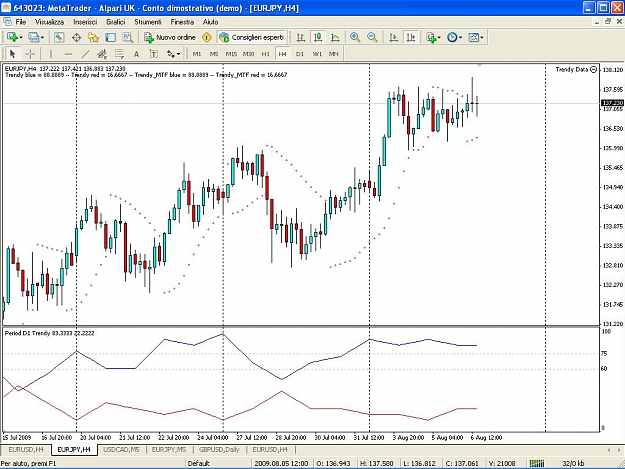The width and height of the screenshot is (625, 469).
Task: Switch to the EURJPY,M5 chart tab
Action: click(x=169, y=449)
